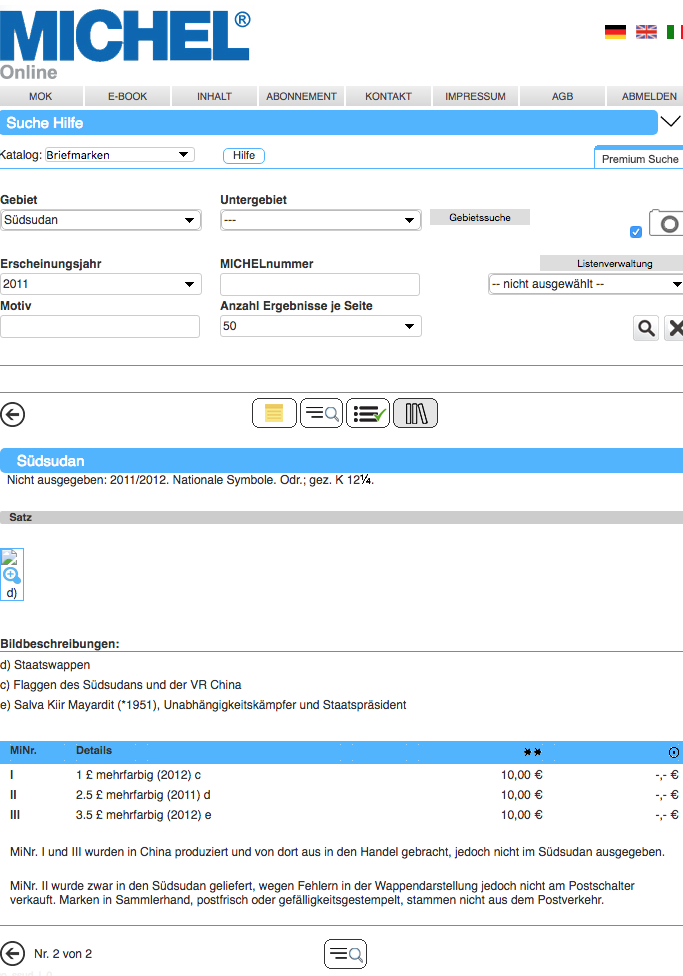Open the detail search list icon in toolbar

pyautogui.click(x=321, y=413)
